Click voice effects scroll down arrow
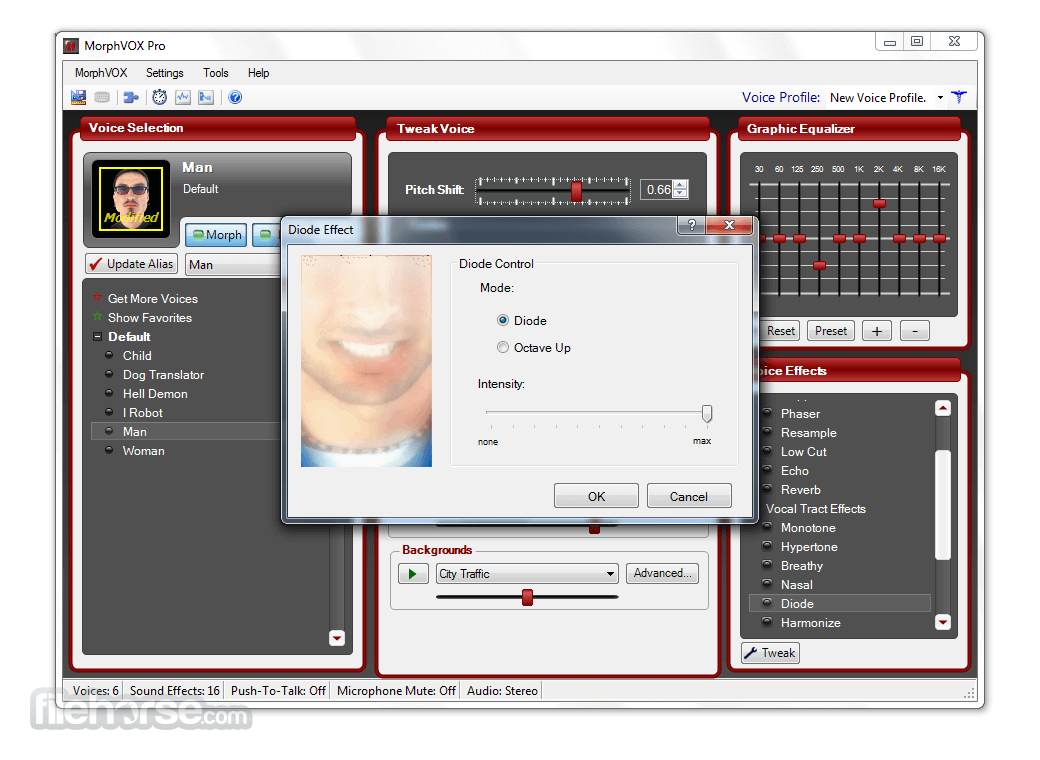The image size is (1040, 760). [x=942, y=622]
